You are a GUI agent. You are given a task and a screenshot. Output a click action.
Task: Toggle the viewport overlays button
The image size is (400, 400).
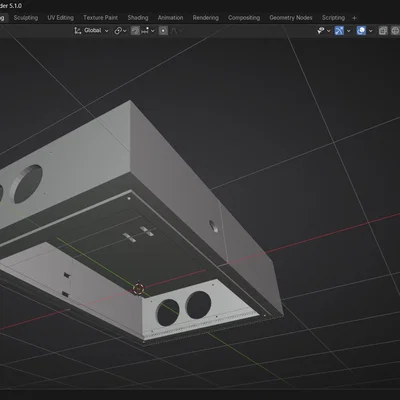(x=361, y=31)
